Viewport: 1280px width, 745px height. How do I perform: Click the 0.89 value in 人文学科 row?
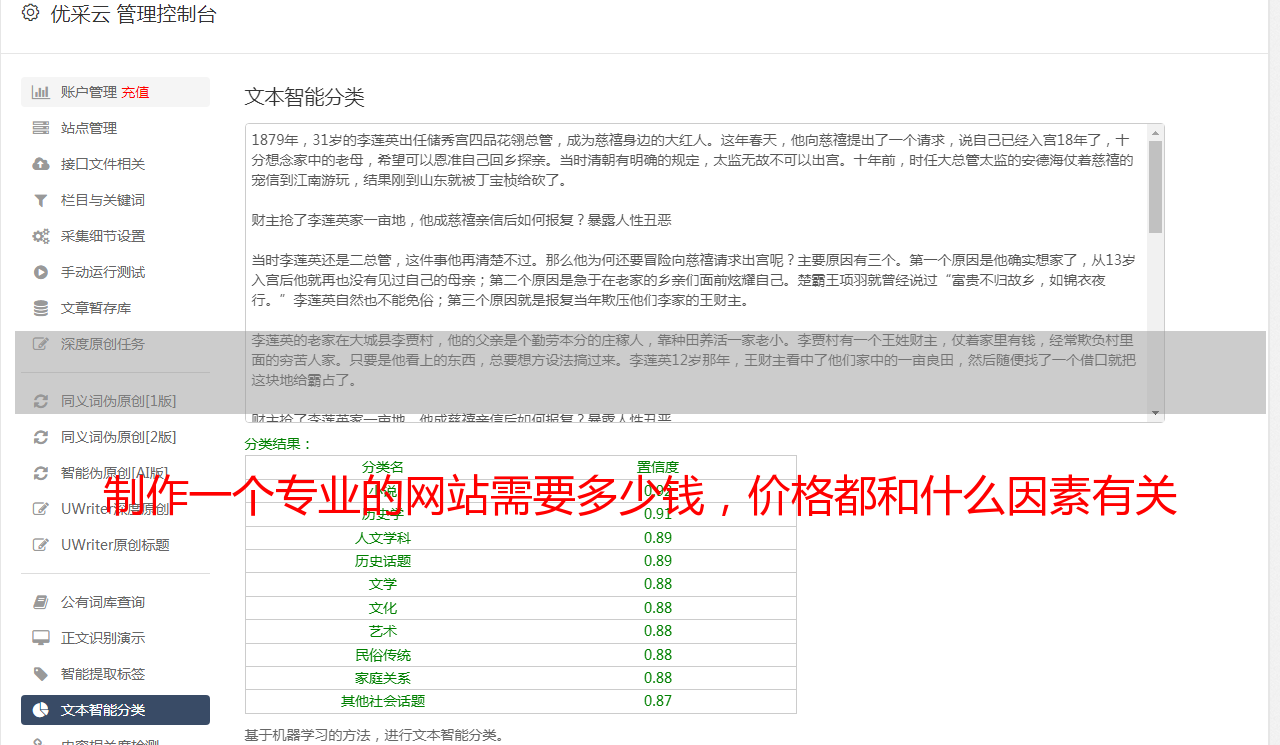click(658, 537)
